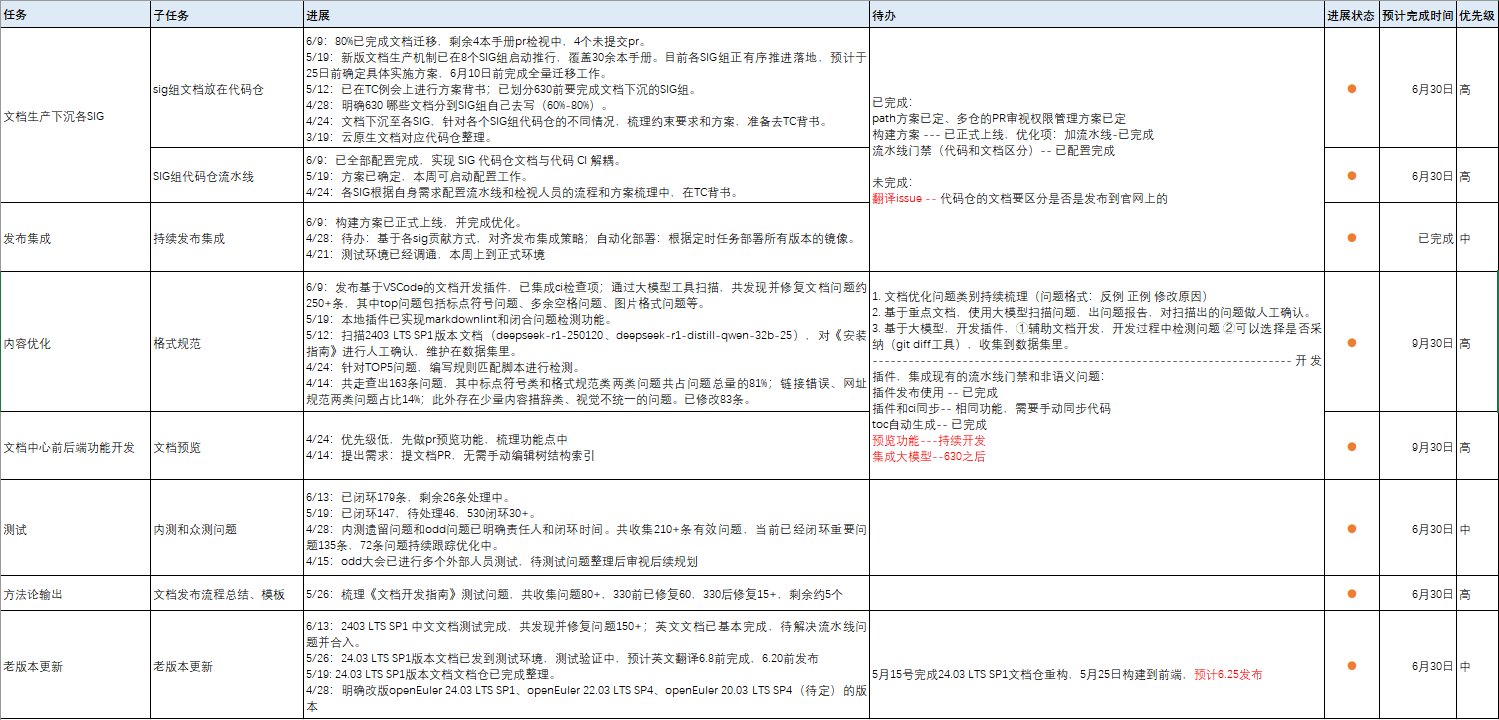Image resolution: width=1499 pixels, height=720 pixels.
Task: Click the orange status dot for sig组文档放在代码仓
Action: 1351,89
